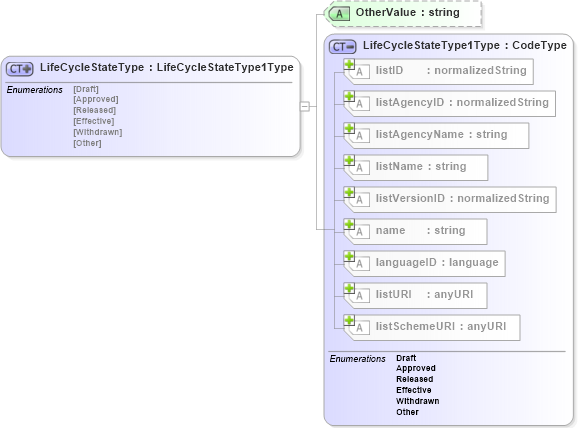Select the name : string label
The height and width of the screenshot is (428, 578).
(420, 230)
